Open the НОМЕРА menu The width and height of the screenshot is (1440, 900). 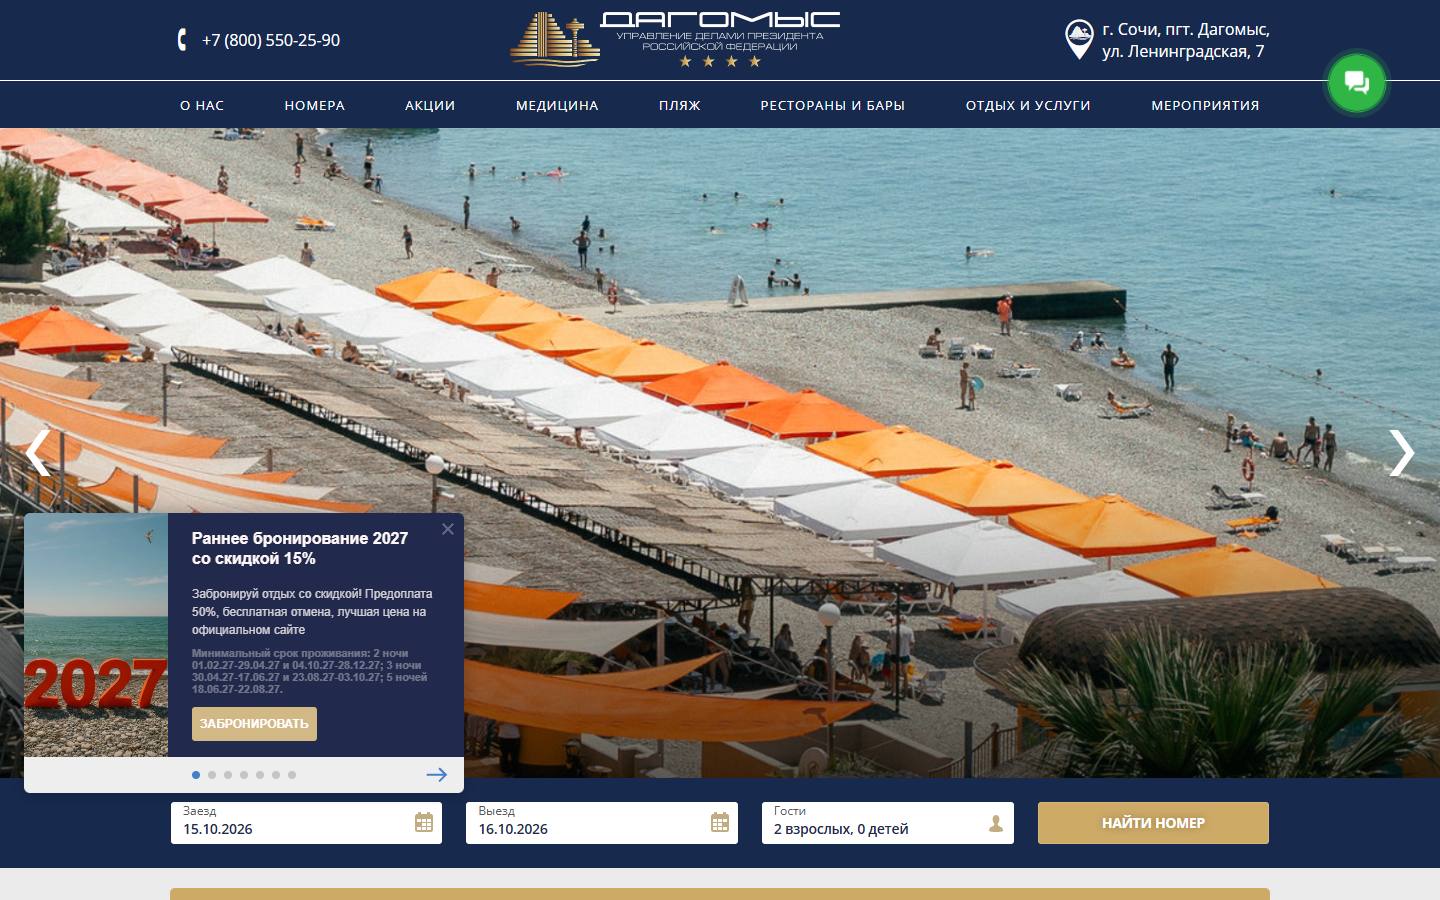[x=315, y=105]
